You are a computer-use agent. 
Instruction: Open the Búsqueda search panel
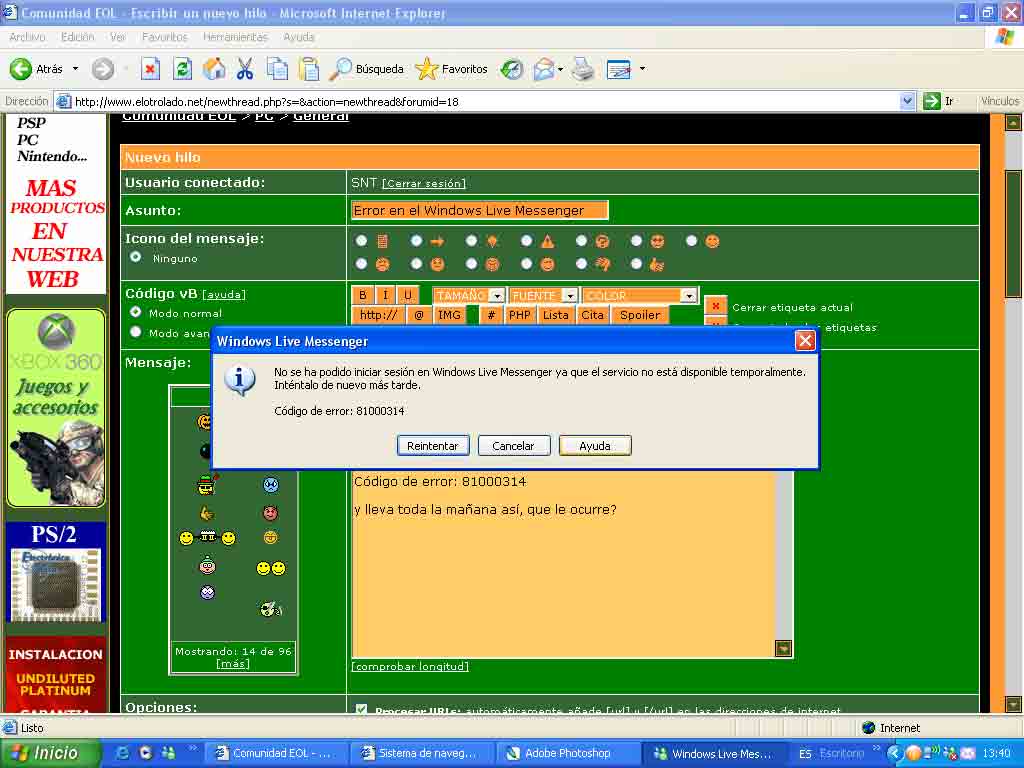pos(366,69)
